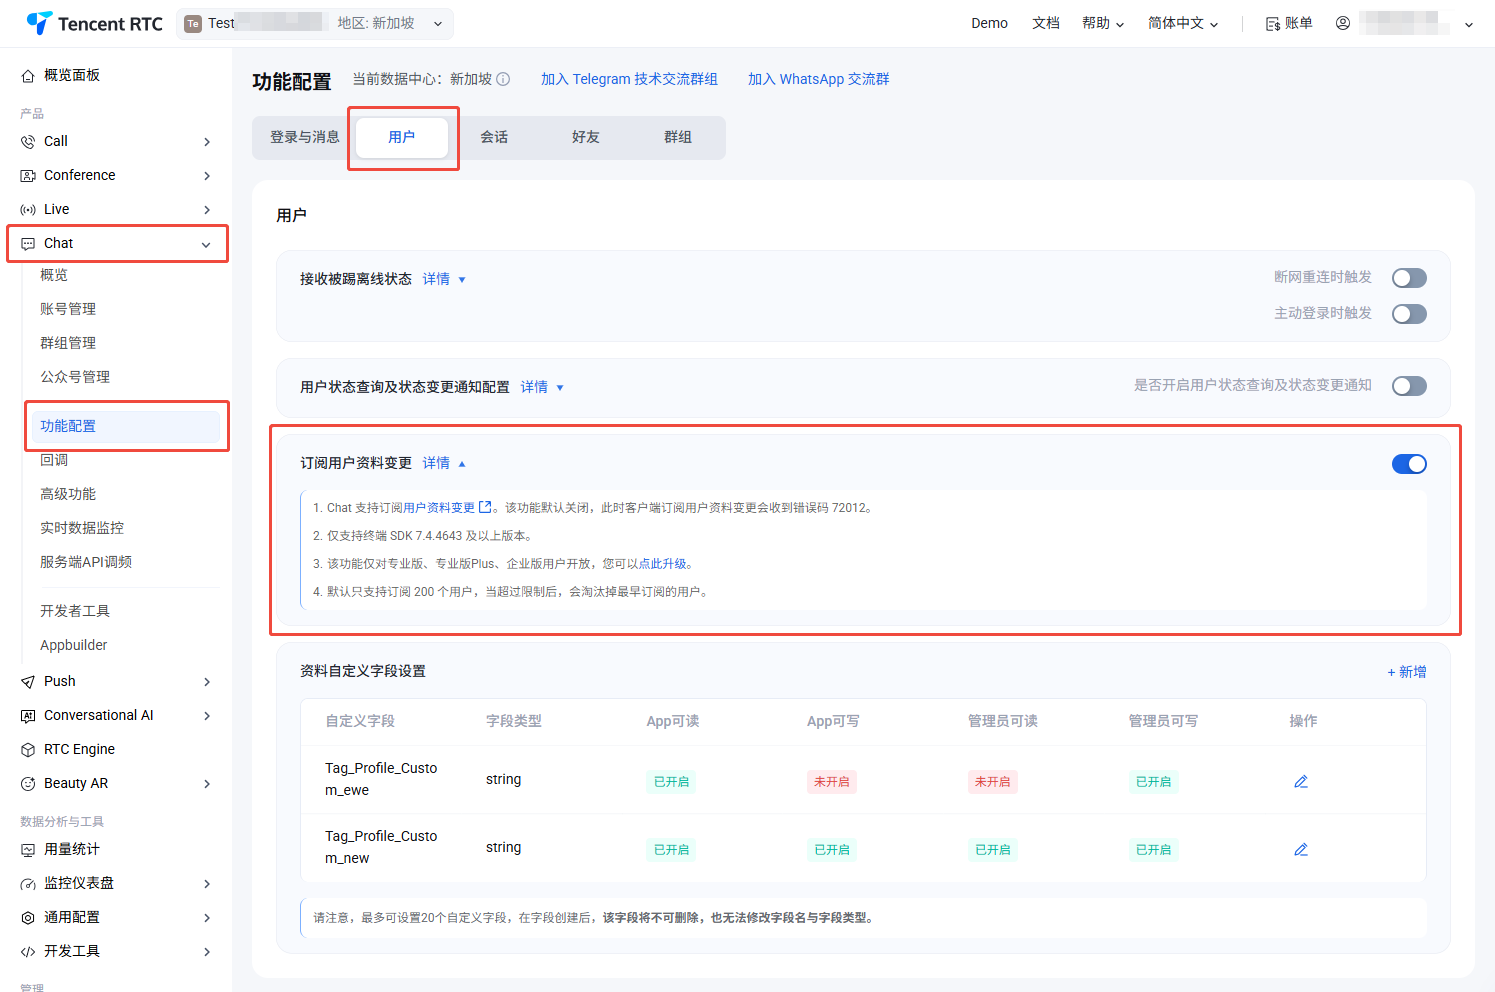The image size is (1495, 992).
Task: Click the Beauty AR face icon
Action: click(28, 784)
